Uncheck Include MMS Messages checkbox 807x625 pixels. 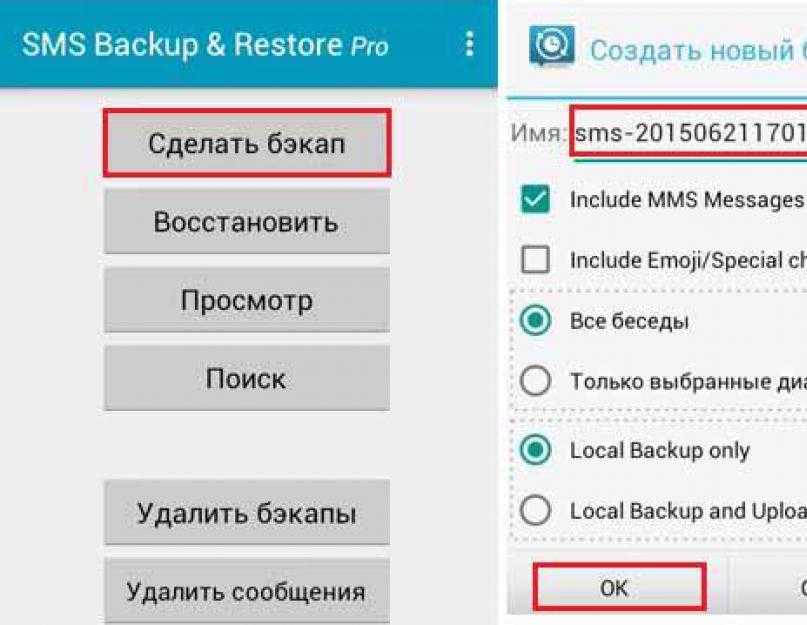535,199
